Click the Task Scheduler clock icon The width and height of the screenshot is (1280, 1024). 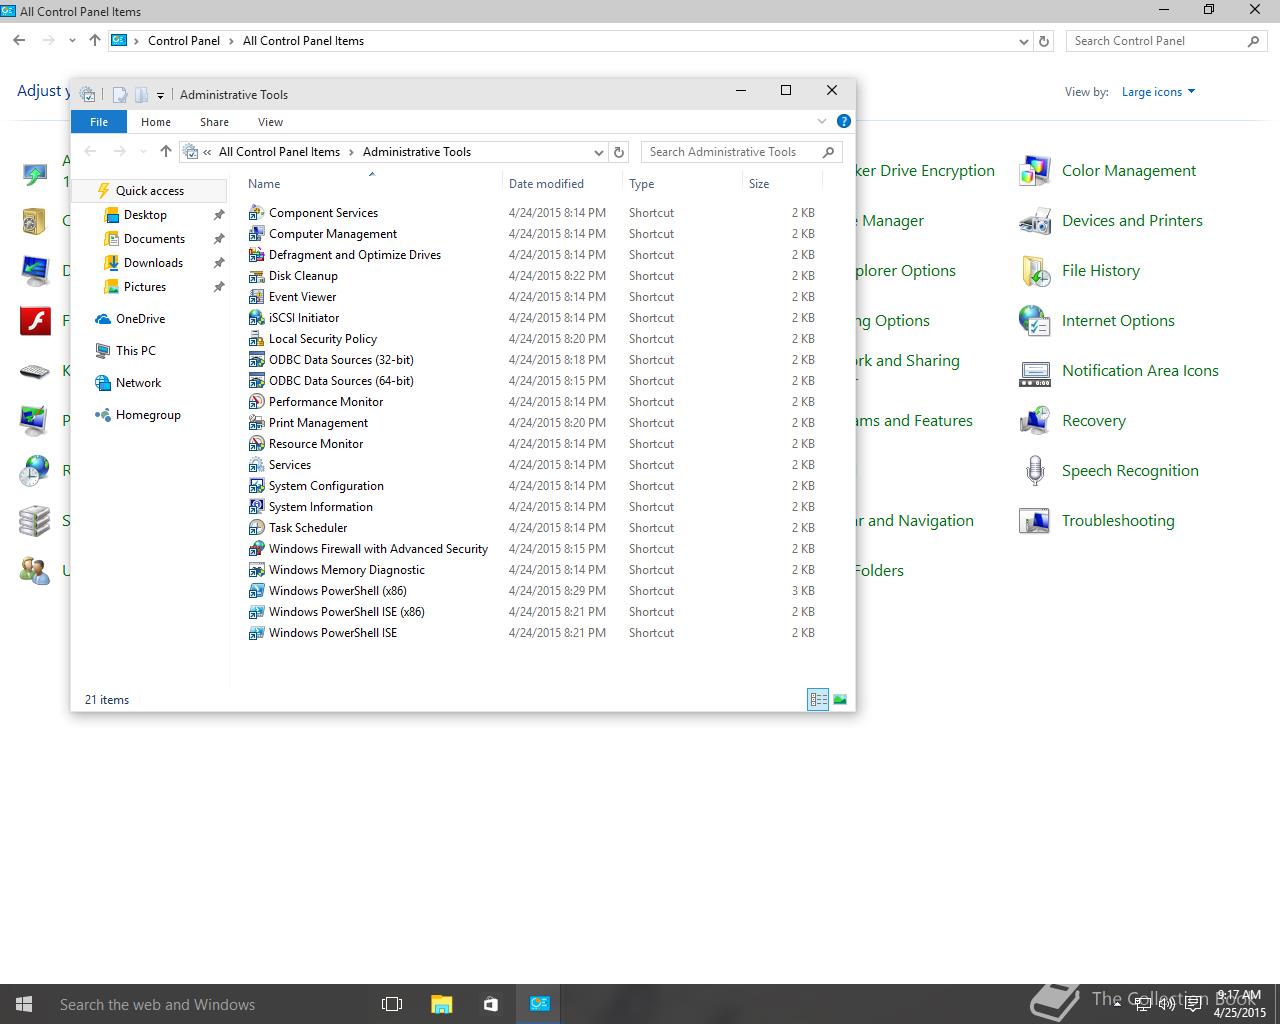(x=256, y=528)
